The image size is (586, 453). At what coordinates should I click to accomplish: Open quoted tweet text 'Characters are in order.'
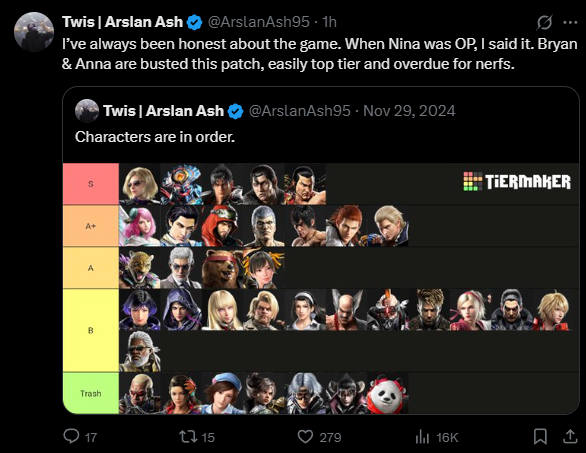click(155, 137)
